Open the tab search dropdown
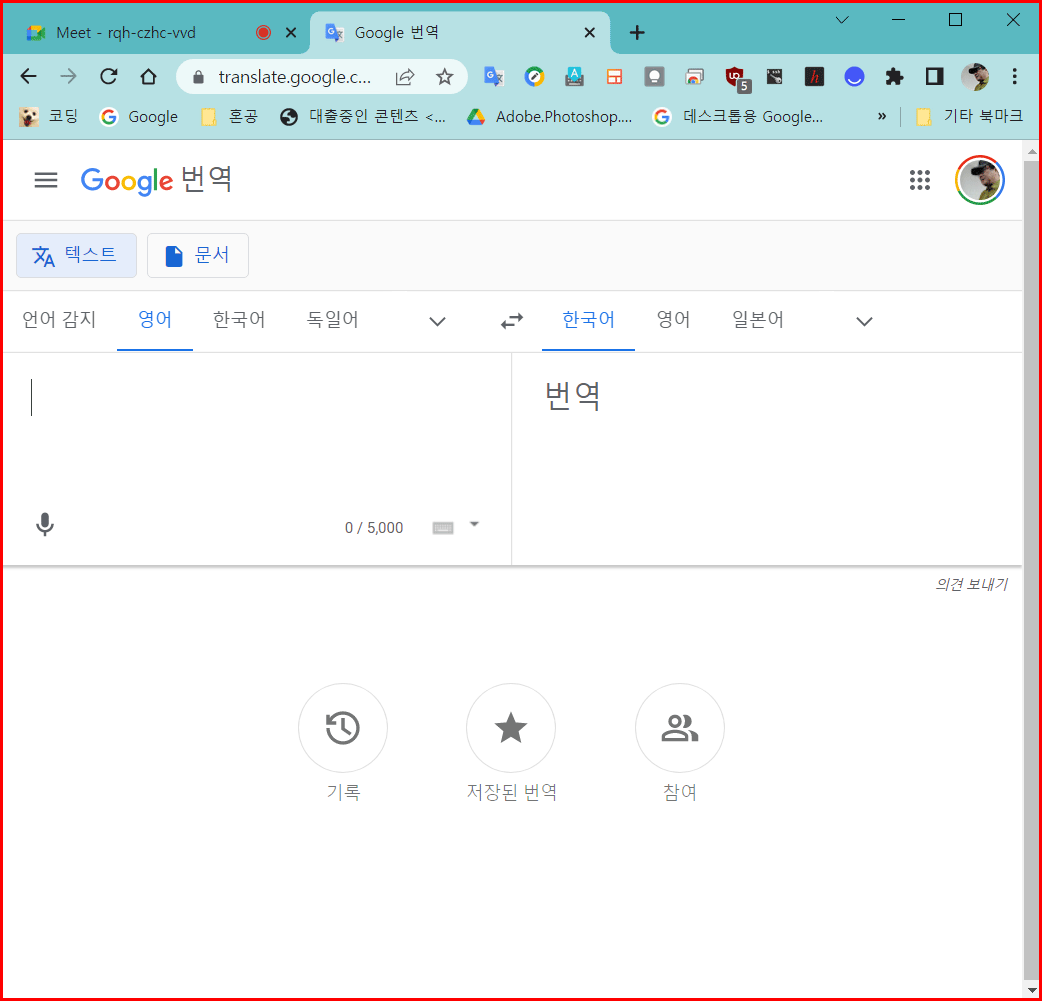 (842, 20)
